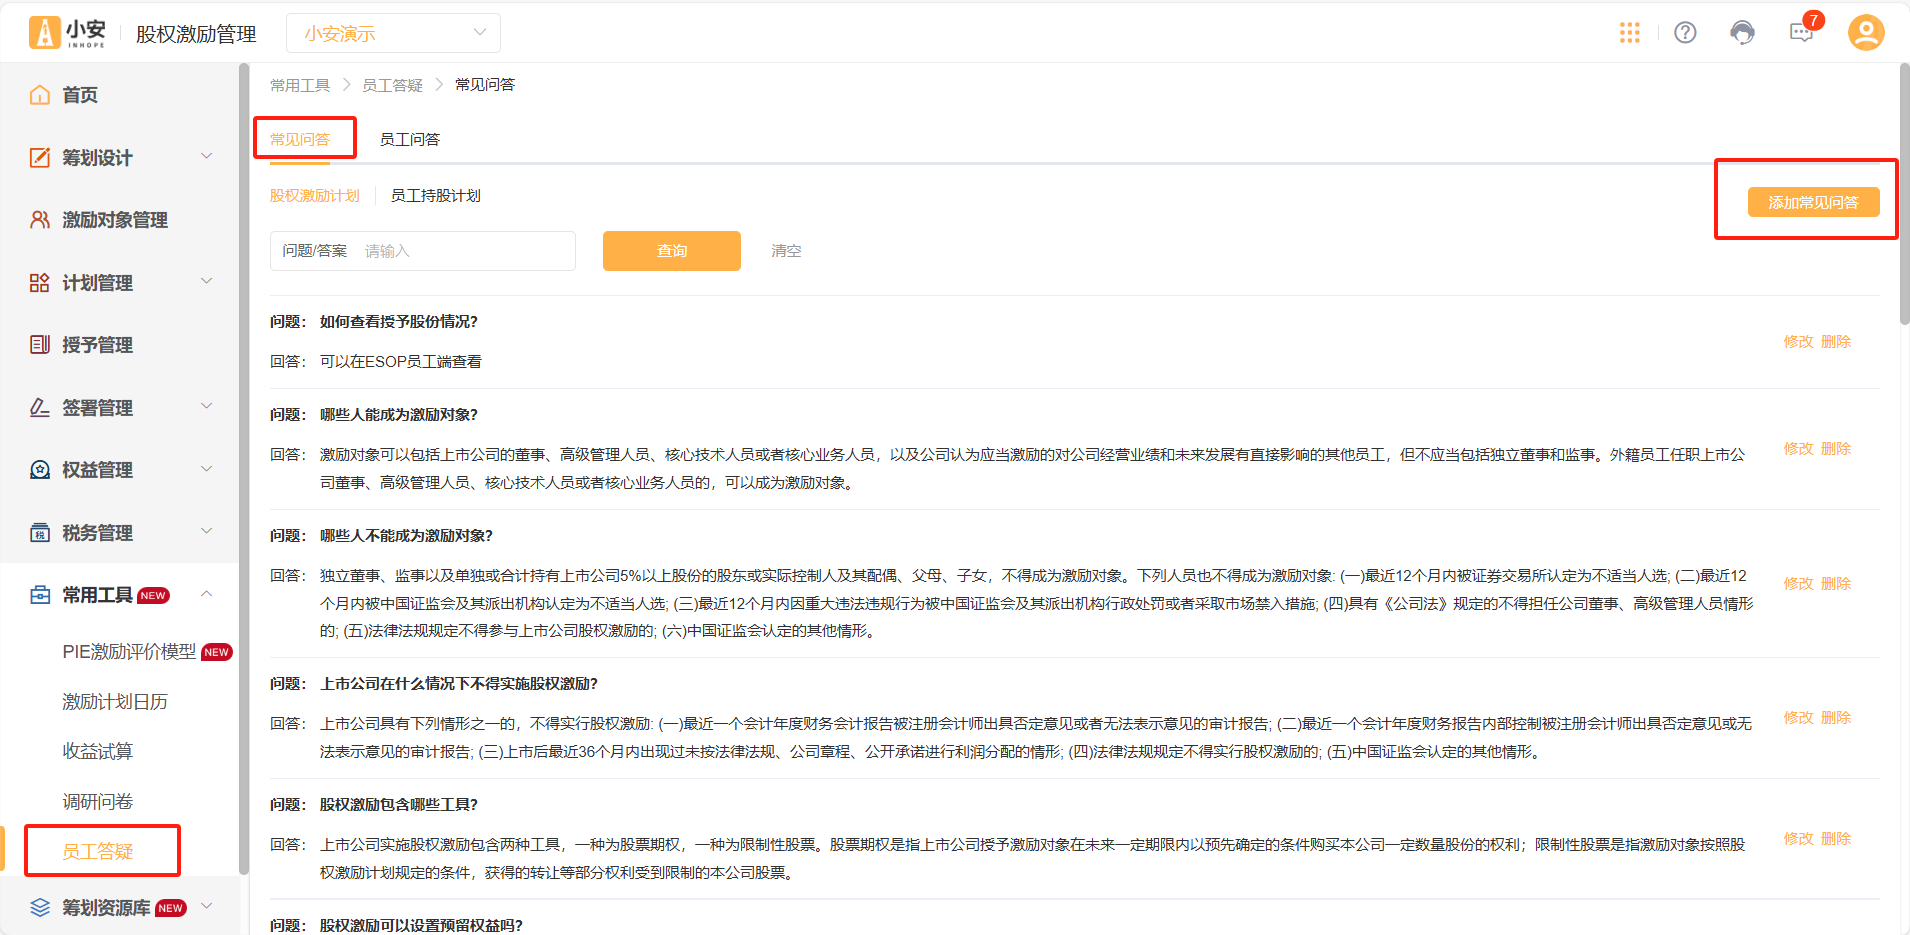Select the 股权激励计划 sub-tab

pos(315,195)
